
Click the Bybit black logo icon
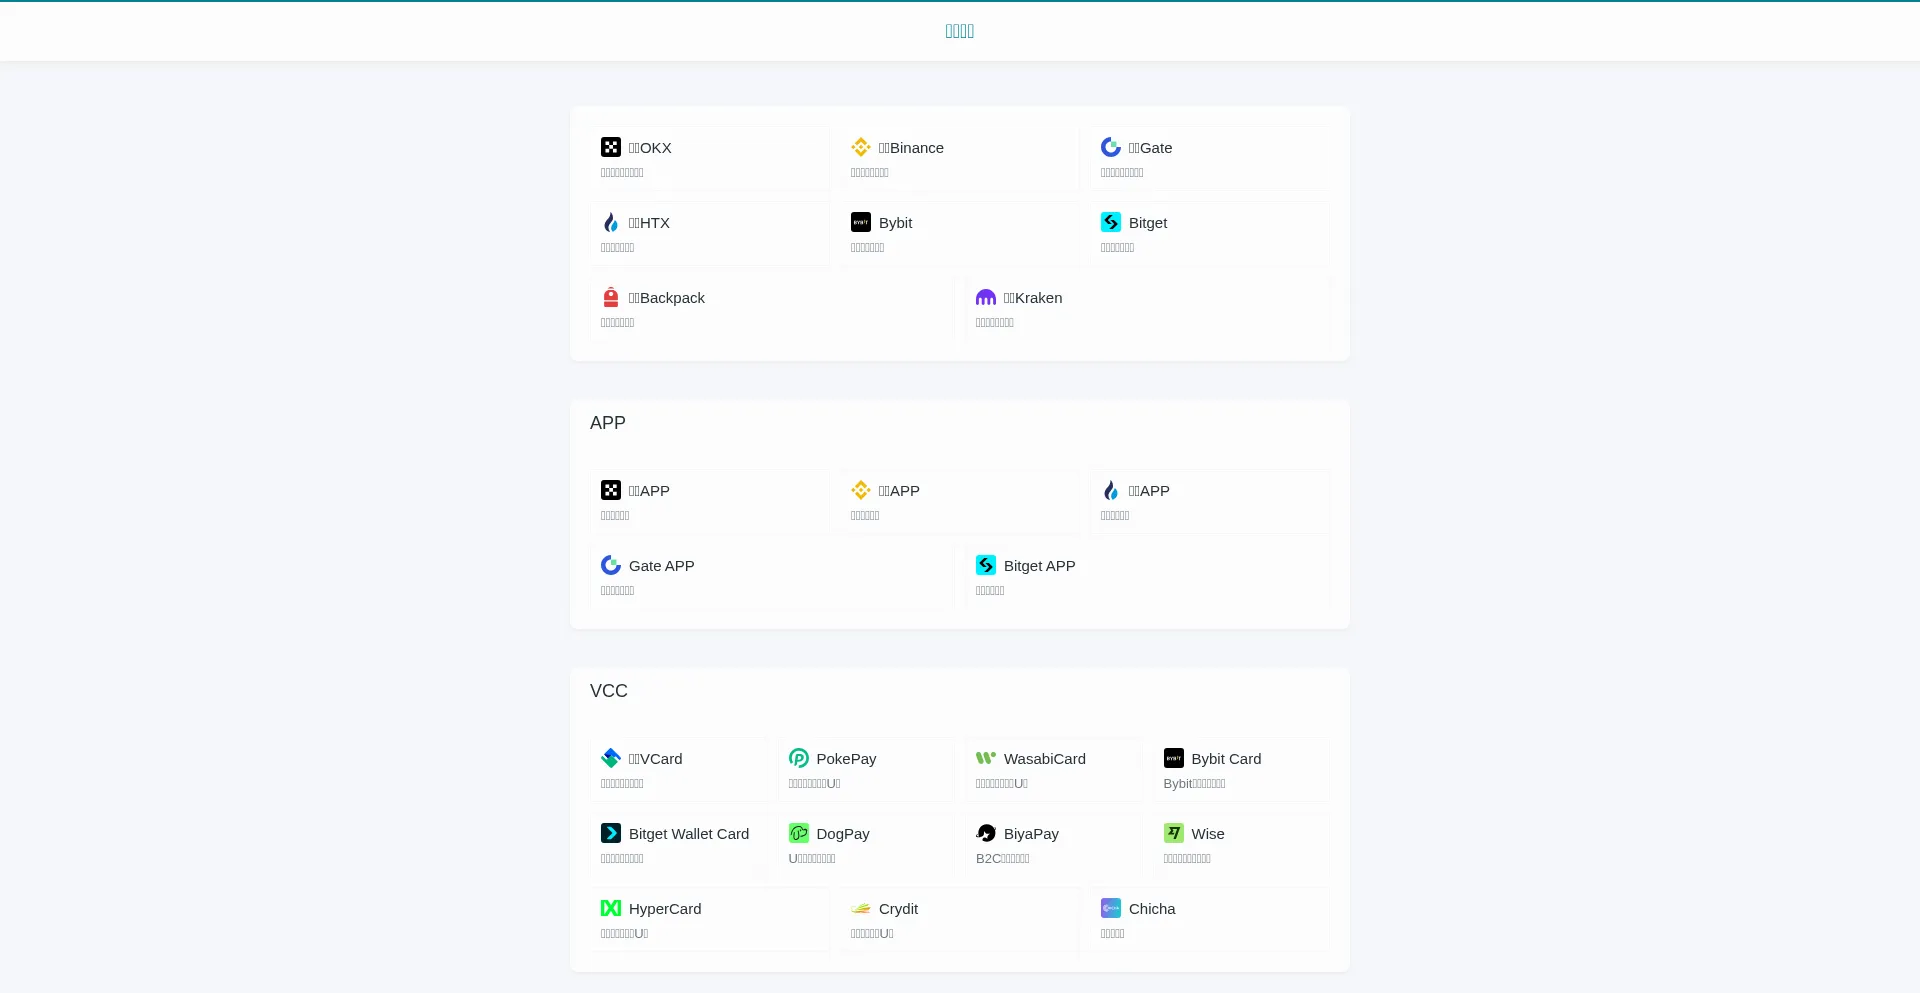click(860, 222)
